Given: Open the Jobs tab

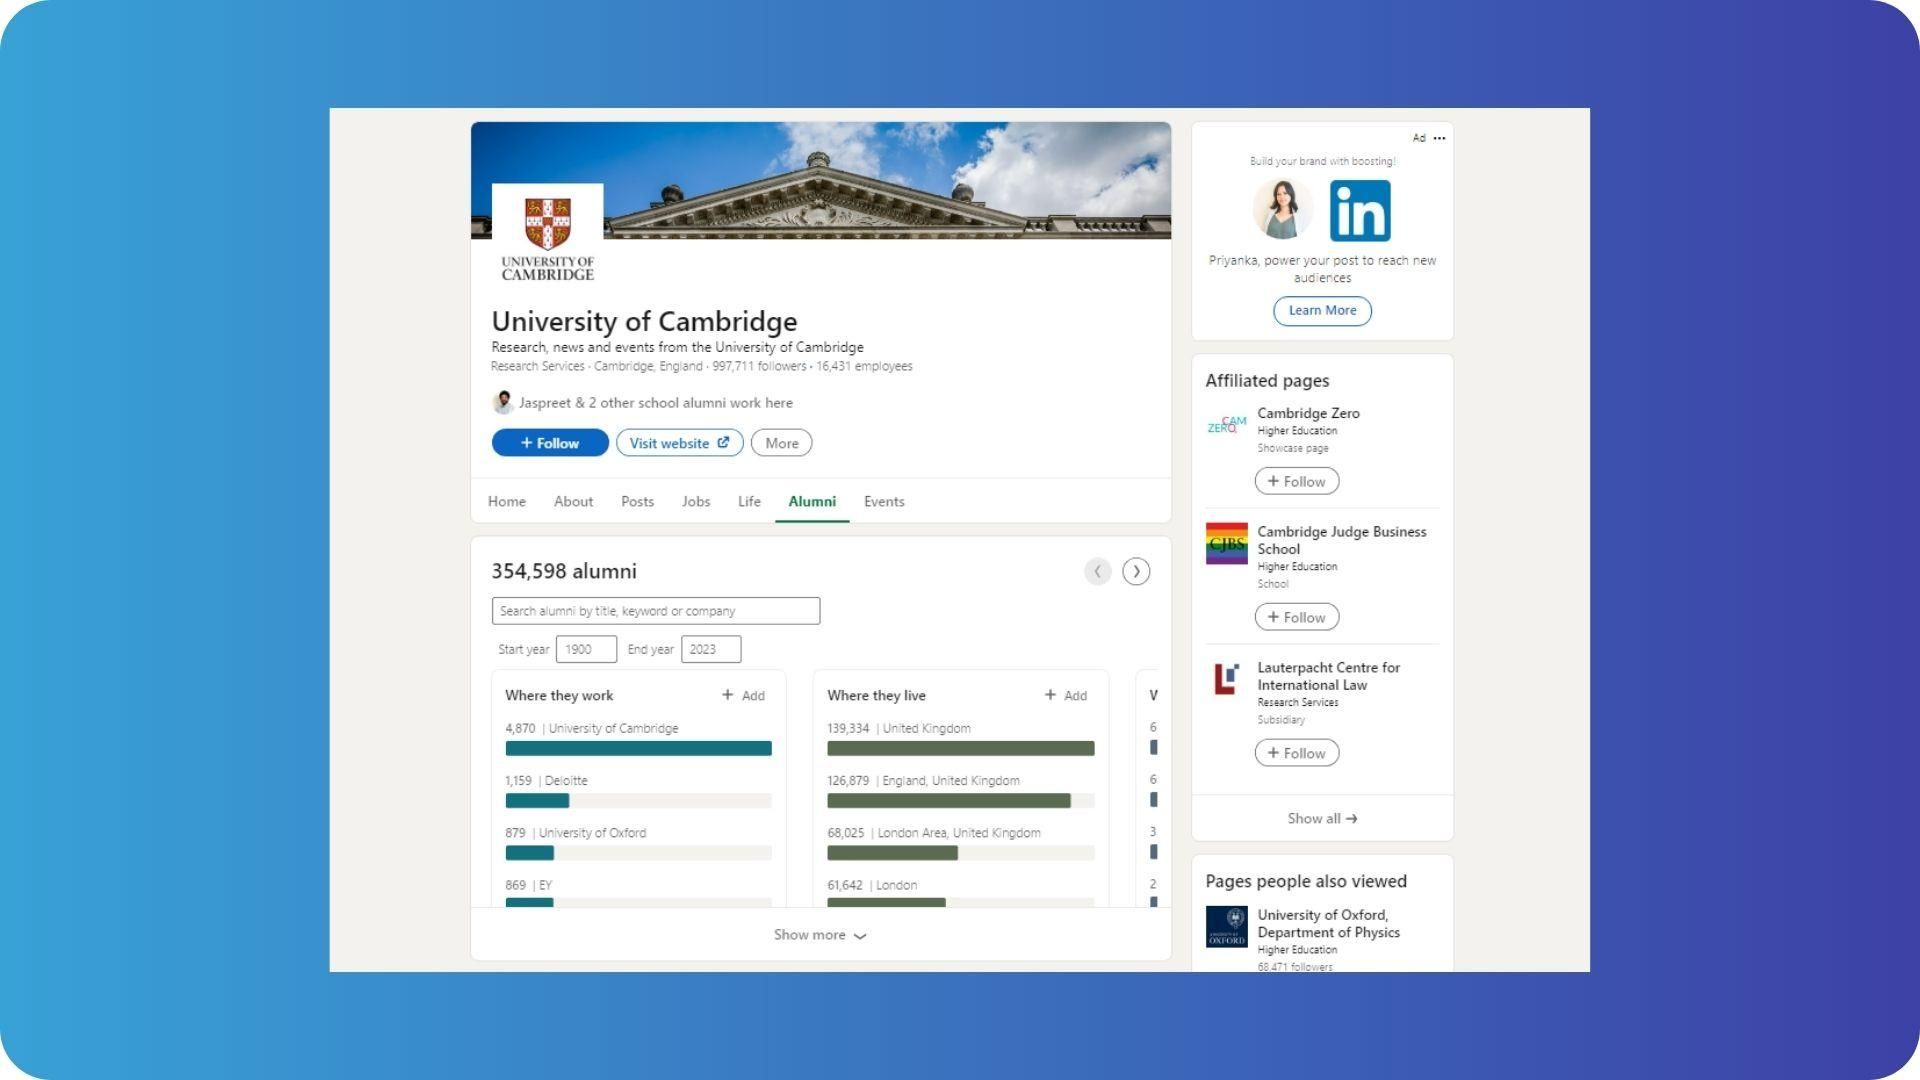Looking at the screenshot, I should (x=696, y=502).
